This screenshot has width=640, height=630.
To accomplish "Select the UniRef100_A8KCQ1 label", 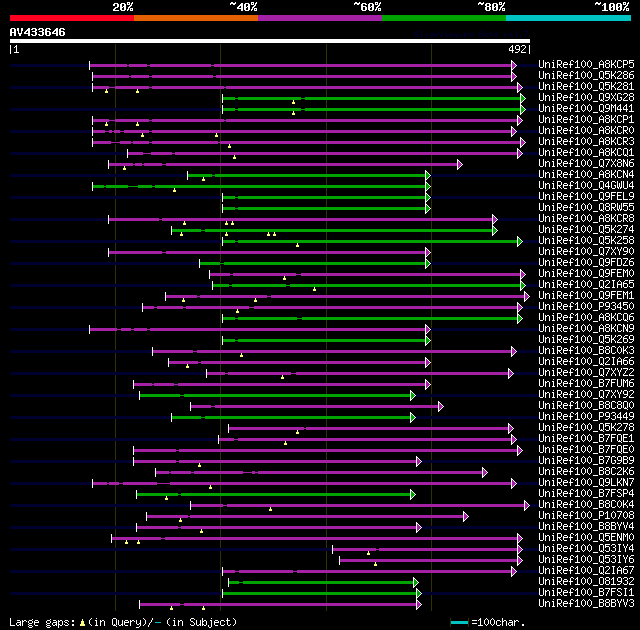I will 586,153.
